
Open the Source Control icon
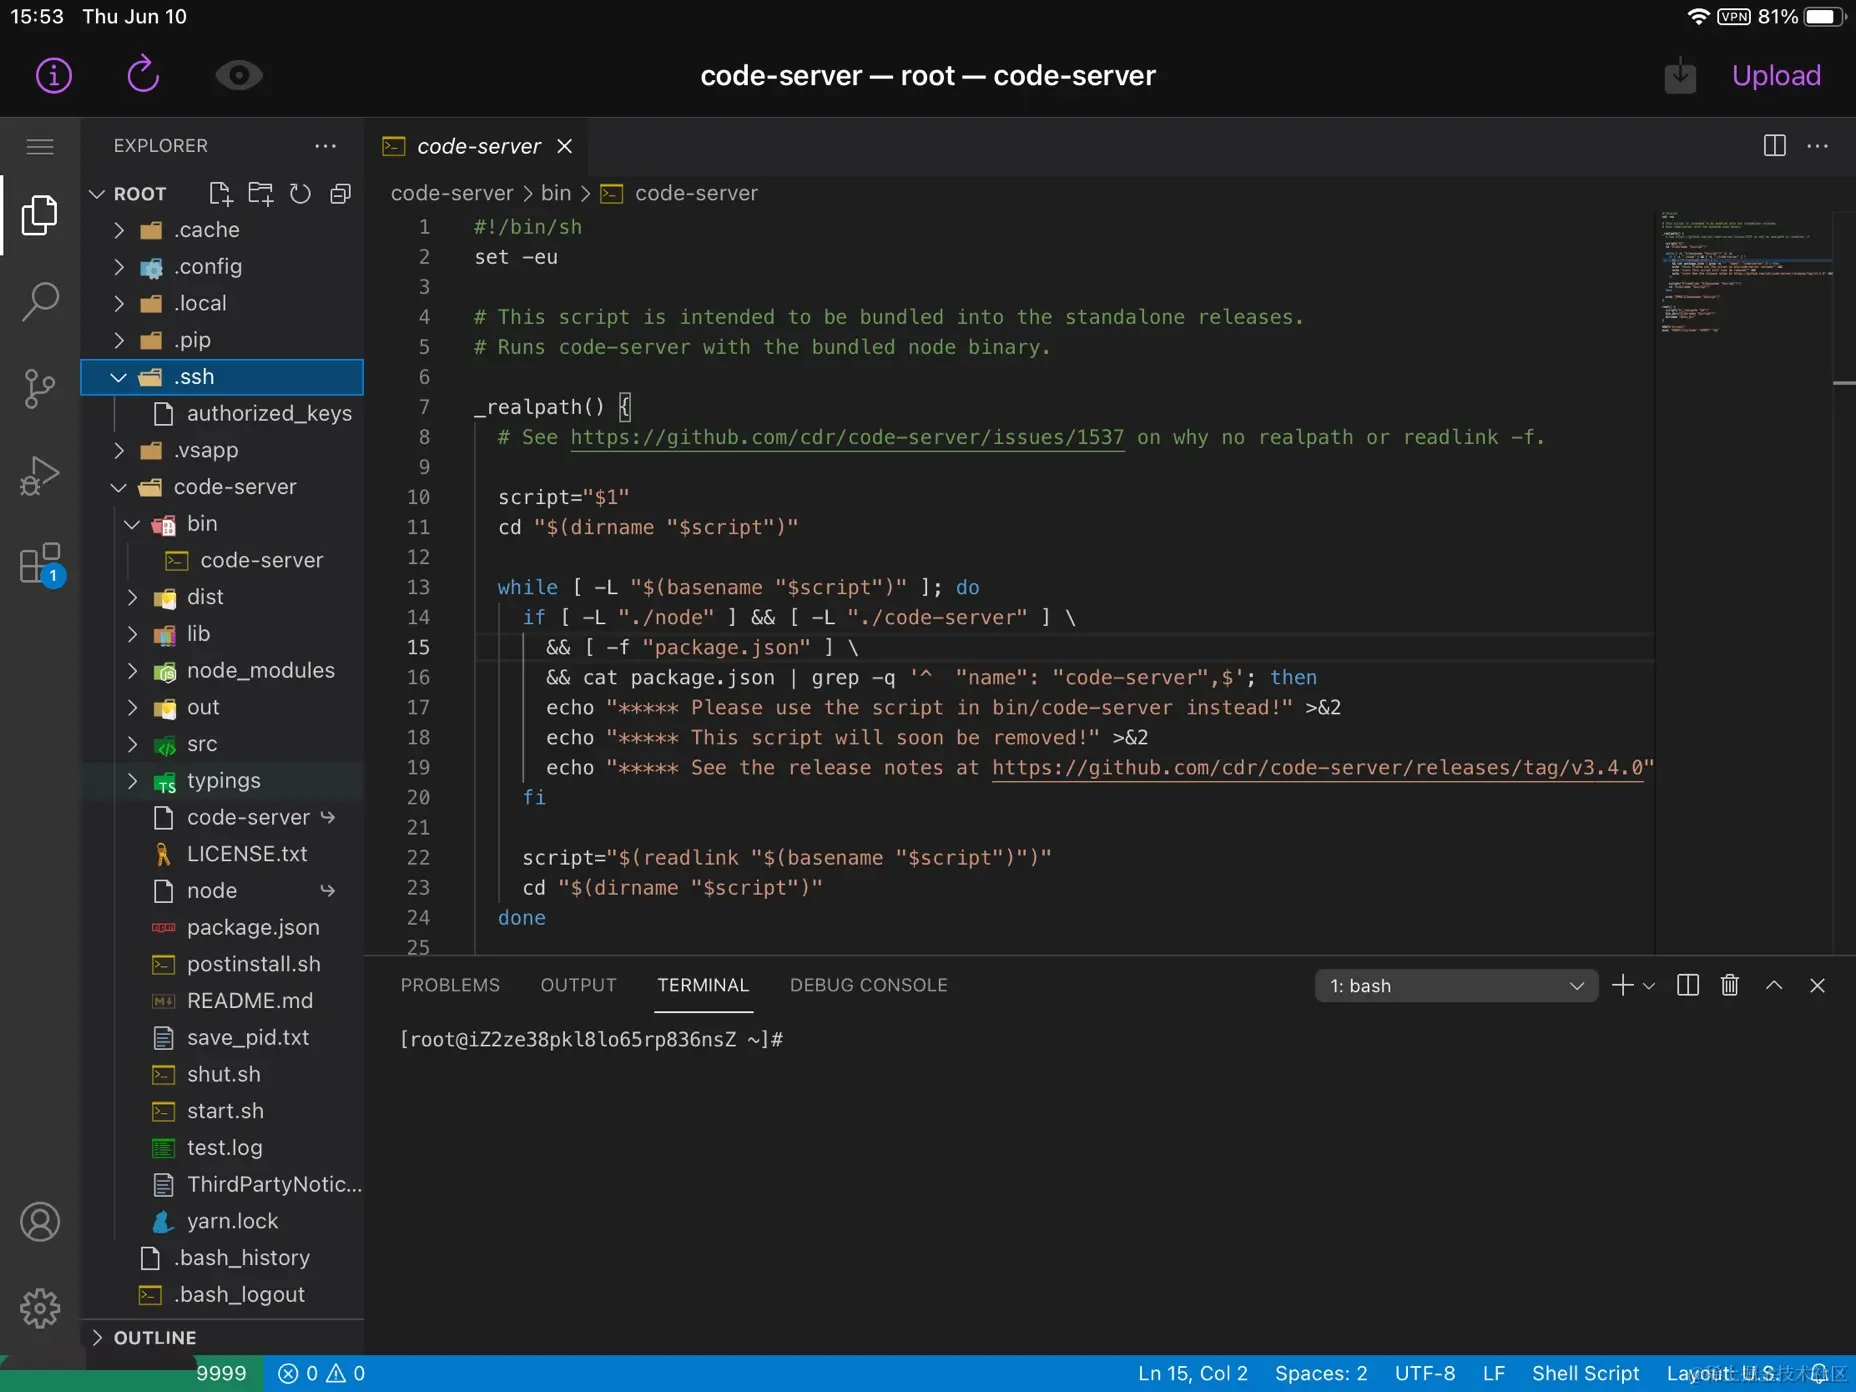(40, 388)
